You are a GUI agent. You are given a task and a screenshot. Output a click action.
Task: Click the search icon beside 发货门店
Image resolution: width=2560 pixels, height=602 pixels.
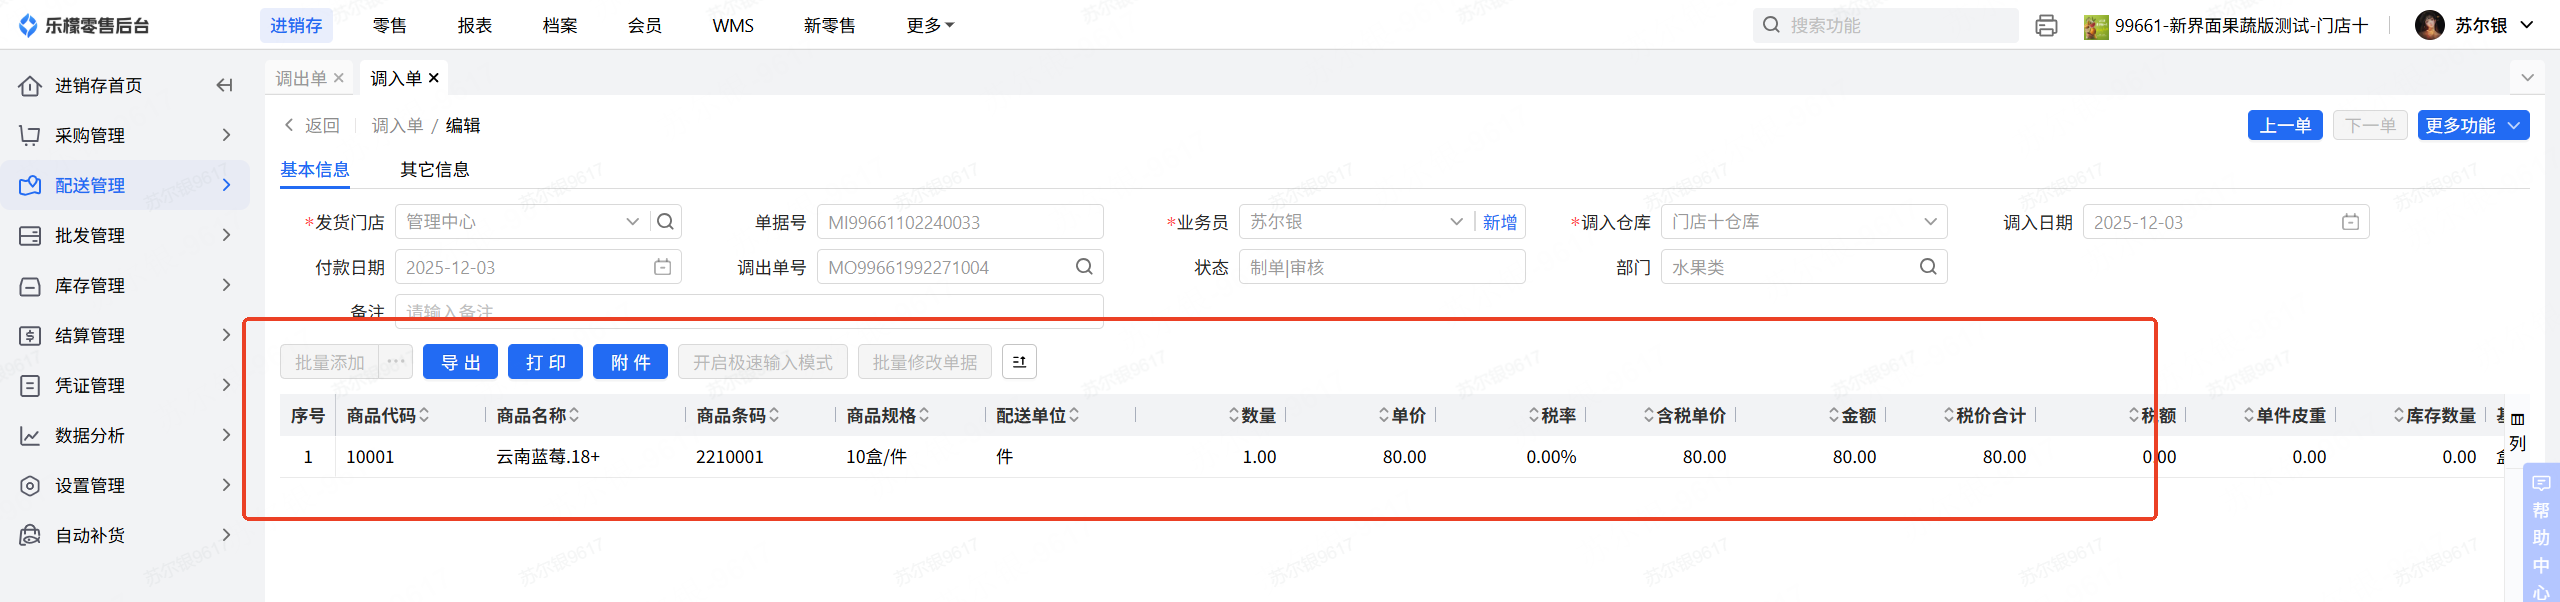(666, 222)
